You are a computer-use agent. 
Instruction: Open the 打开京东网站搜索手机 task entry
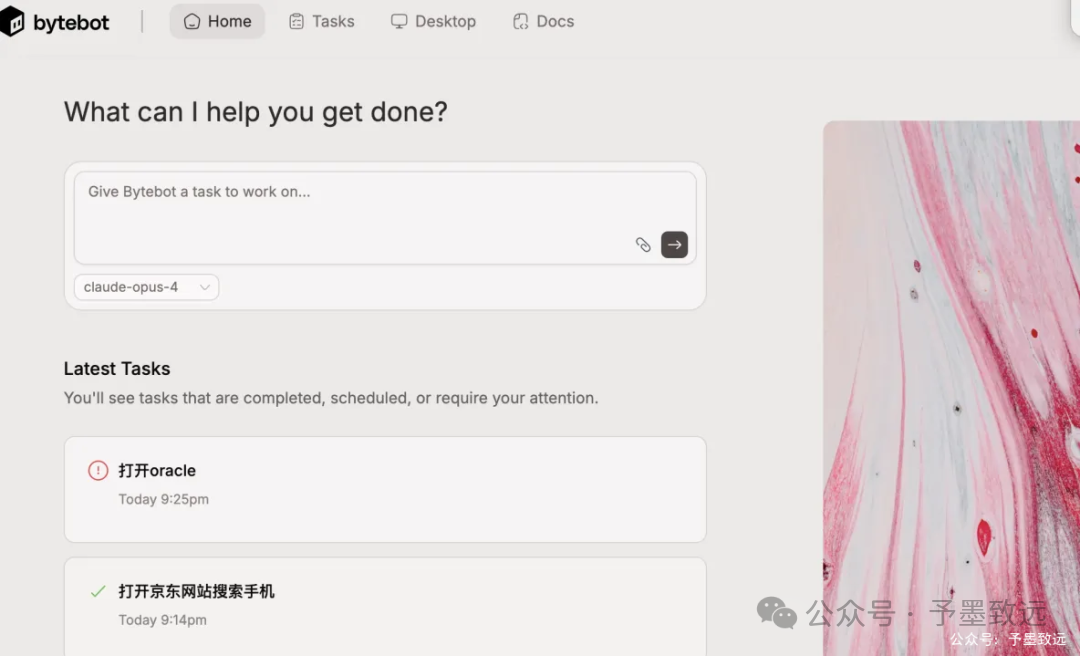point(385,600)
